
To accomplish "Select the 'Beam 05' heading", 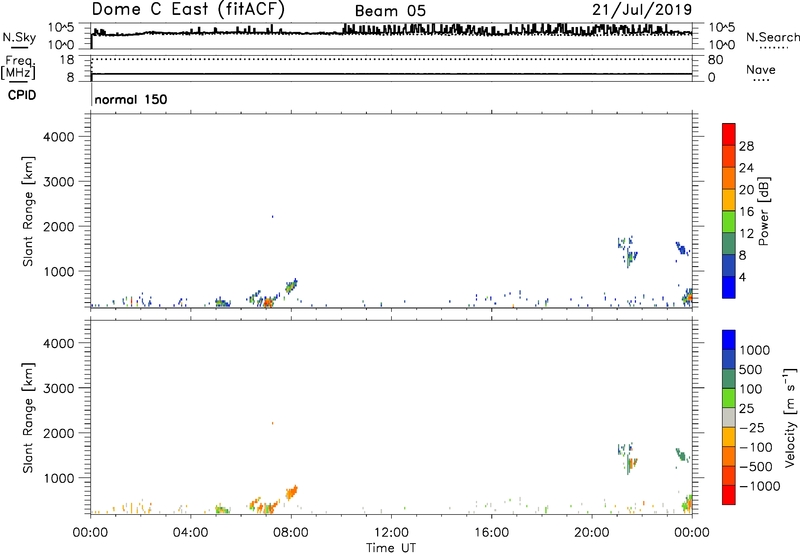I will click(x=390, y=11).
